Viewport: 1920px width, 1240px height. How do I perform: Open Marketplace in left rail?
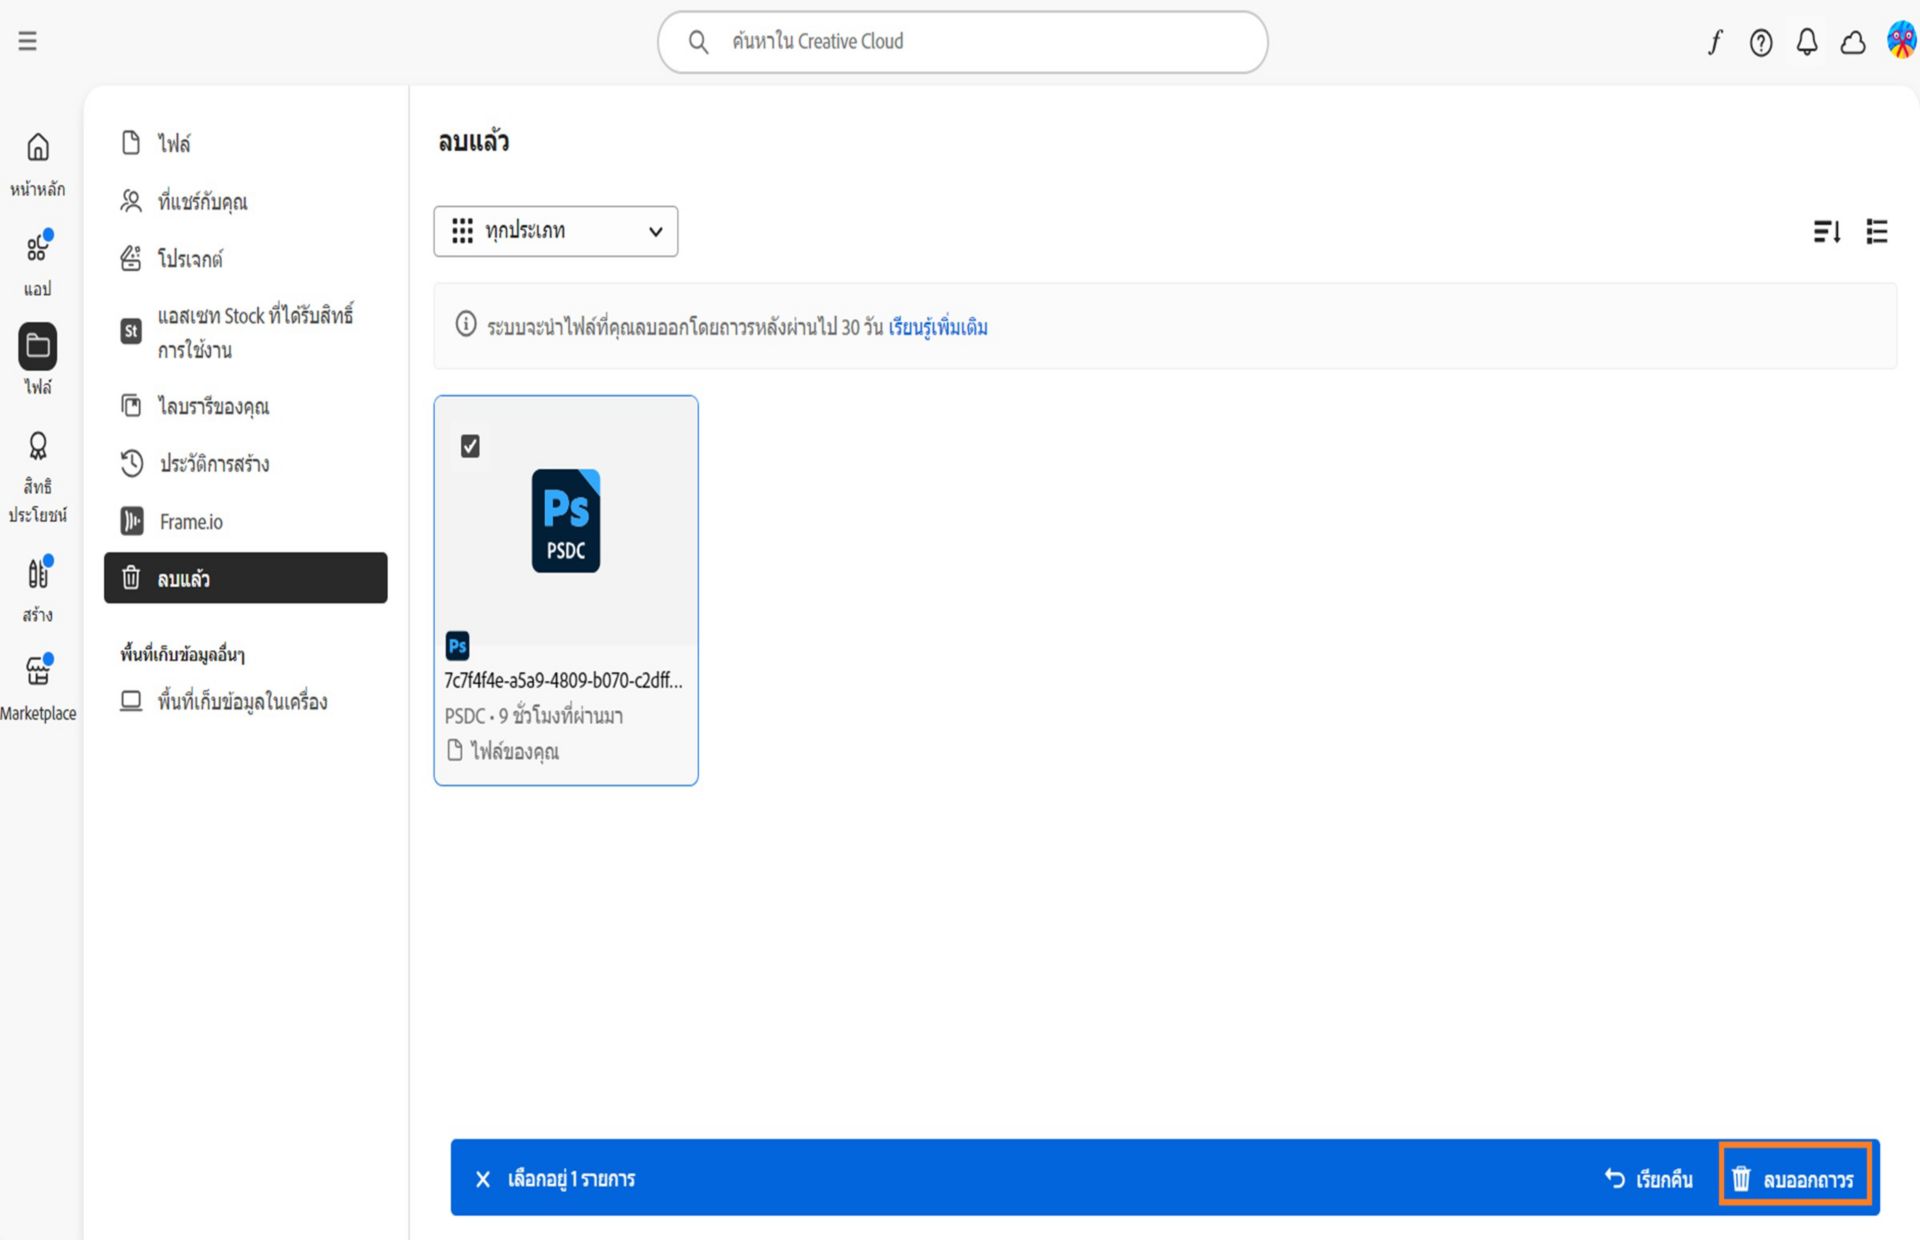[38, 688]
